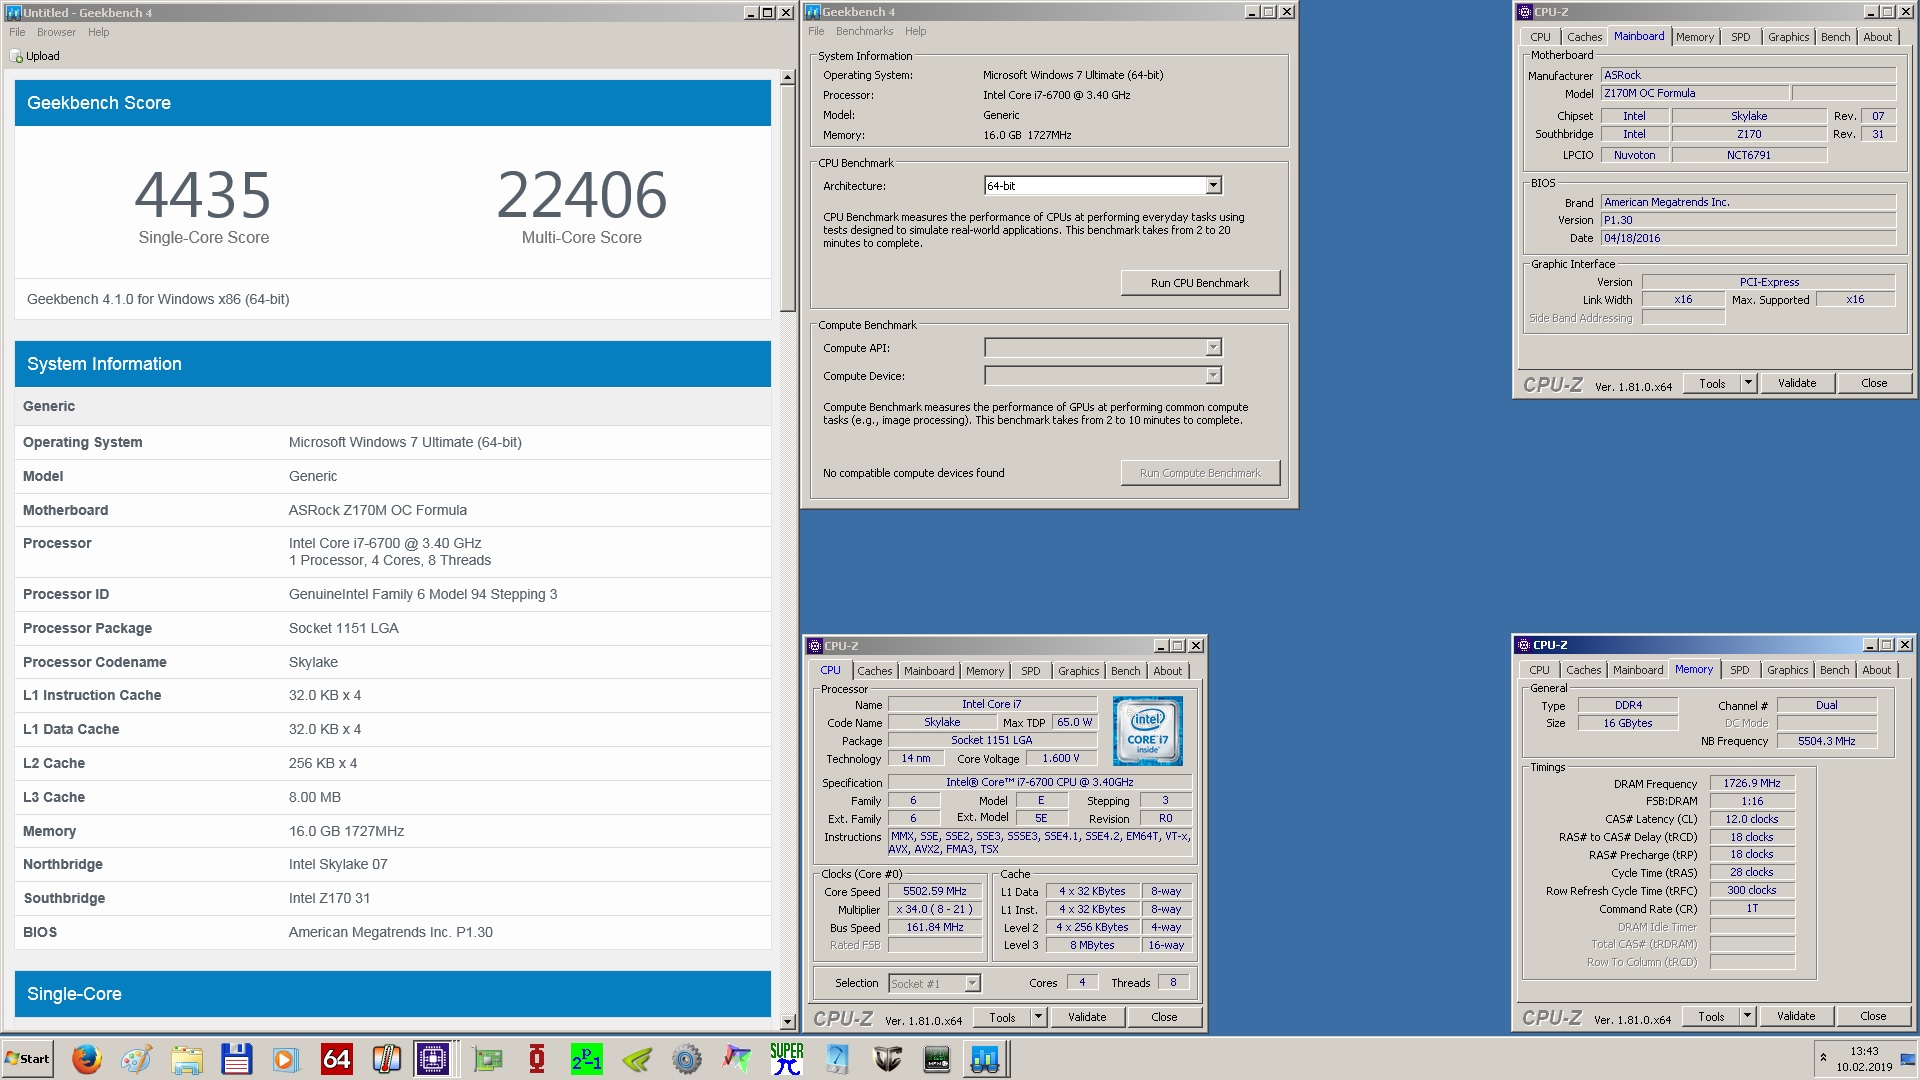Expand Tools arrow in CPU-Z Mainboard window
The width and height of the screenshot is (1920, 1080).
pos(1748,383)
